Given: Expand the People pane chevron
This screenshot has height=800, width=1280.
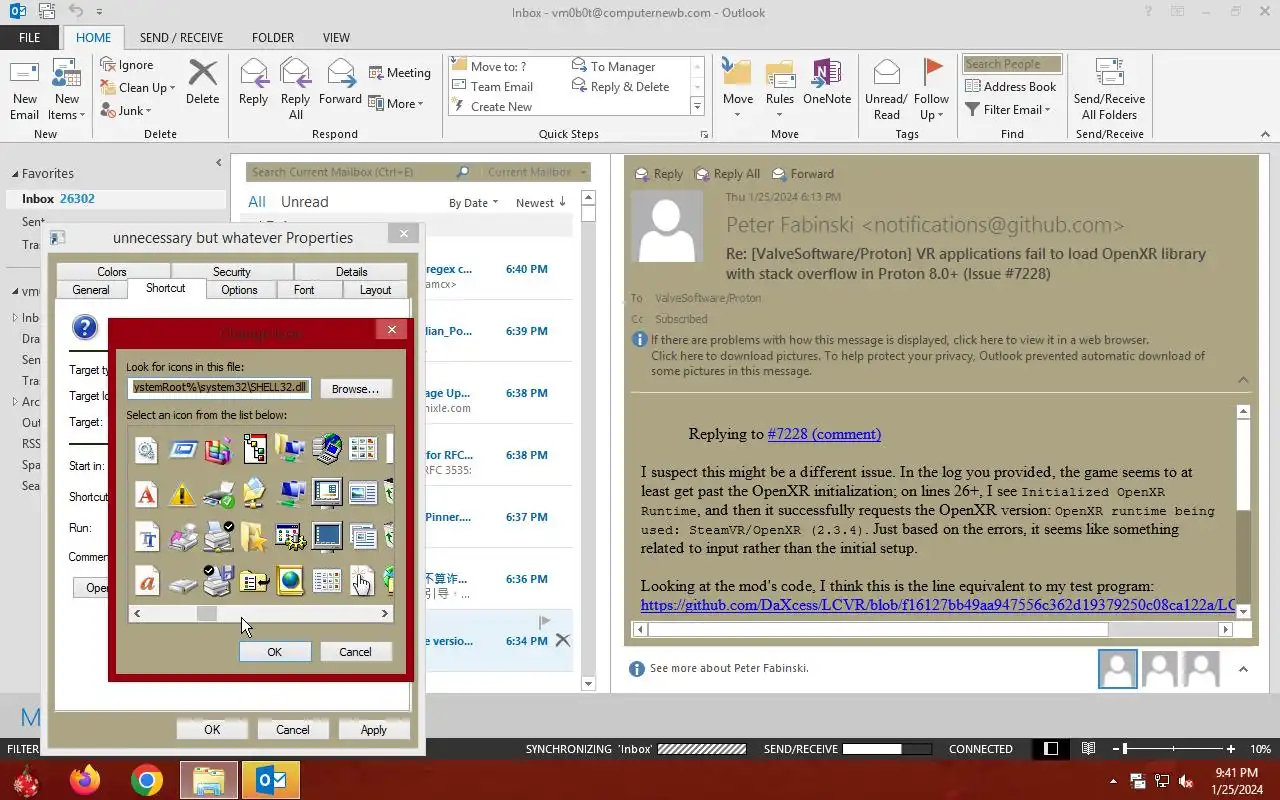Looking at the screenshot, I should (1243, 669).
